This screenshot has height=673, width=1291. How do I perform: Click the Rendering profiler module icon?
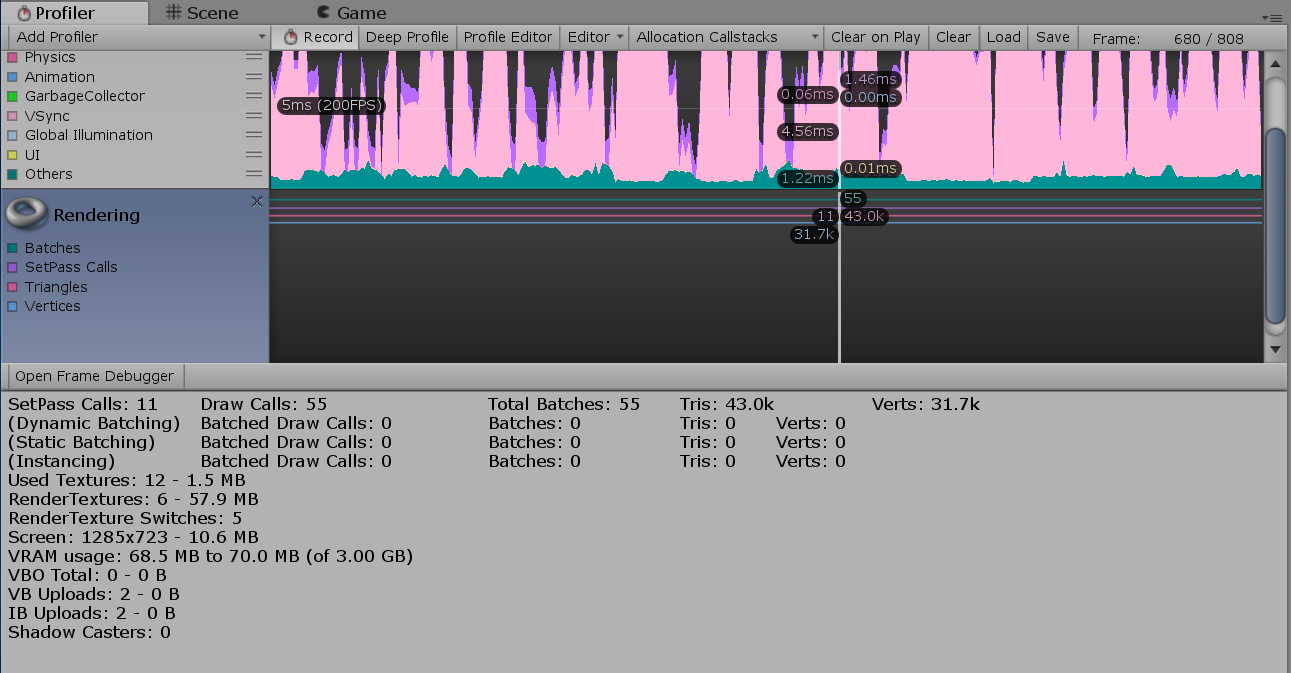25,214
